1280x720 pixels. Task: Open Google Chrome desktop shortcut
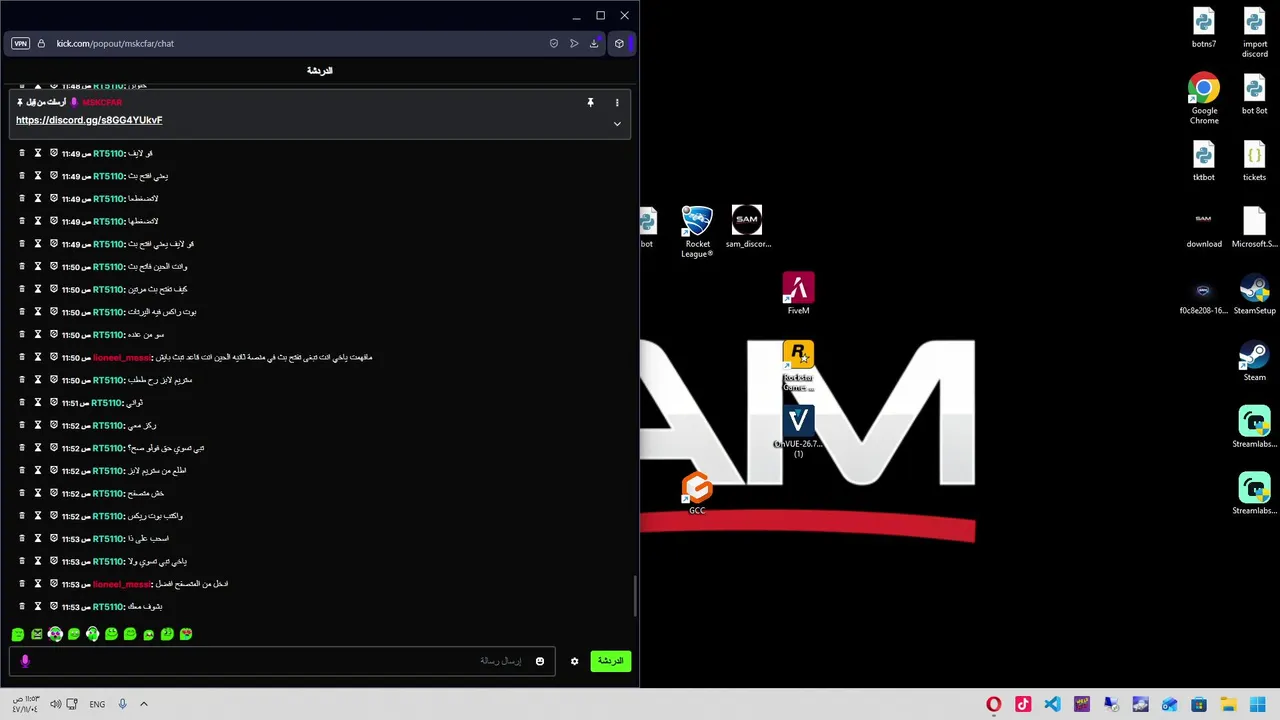1204,98
